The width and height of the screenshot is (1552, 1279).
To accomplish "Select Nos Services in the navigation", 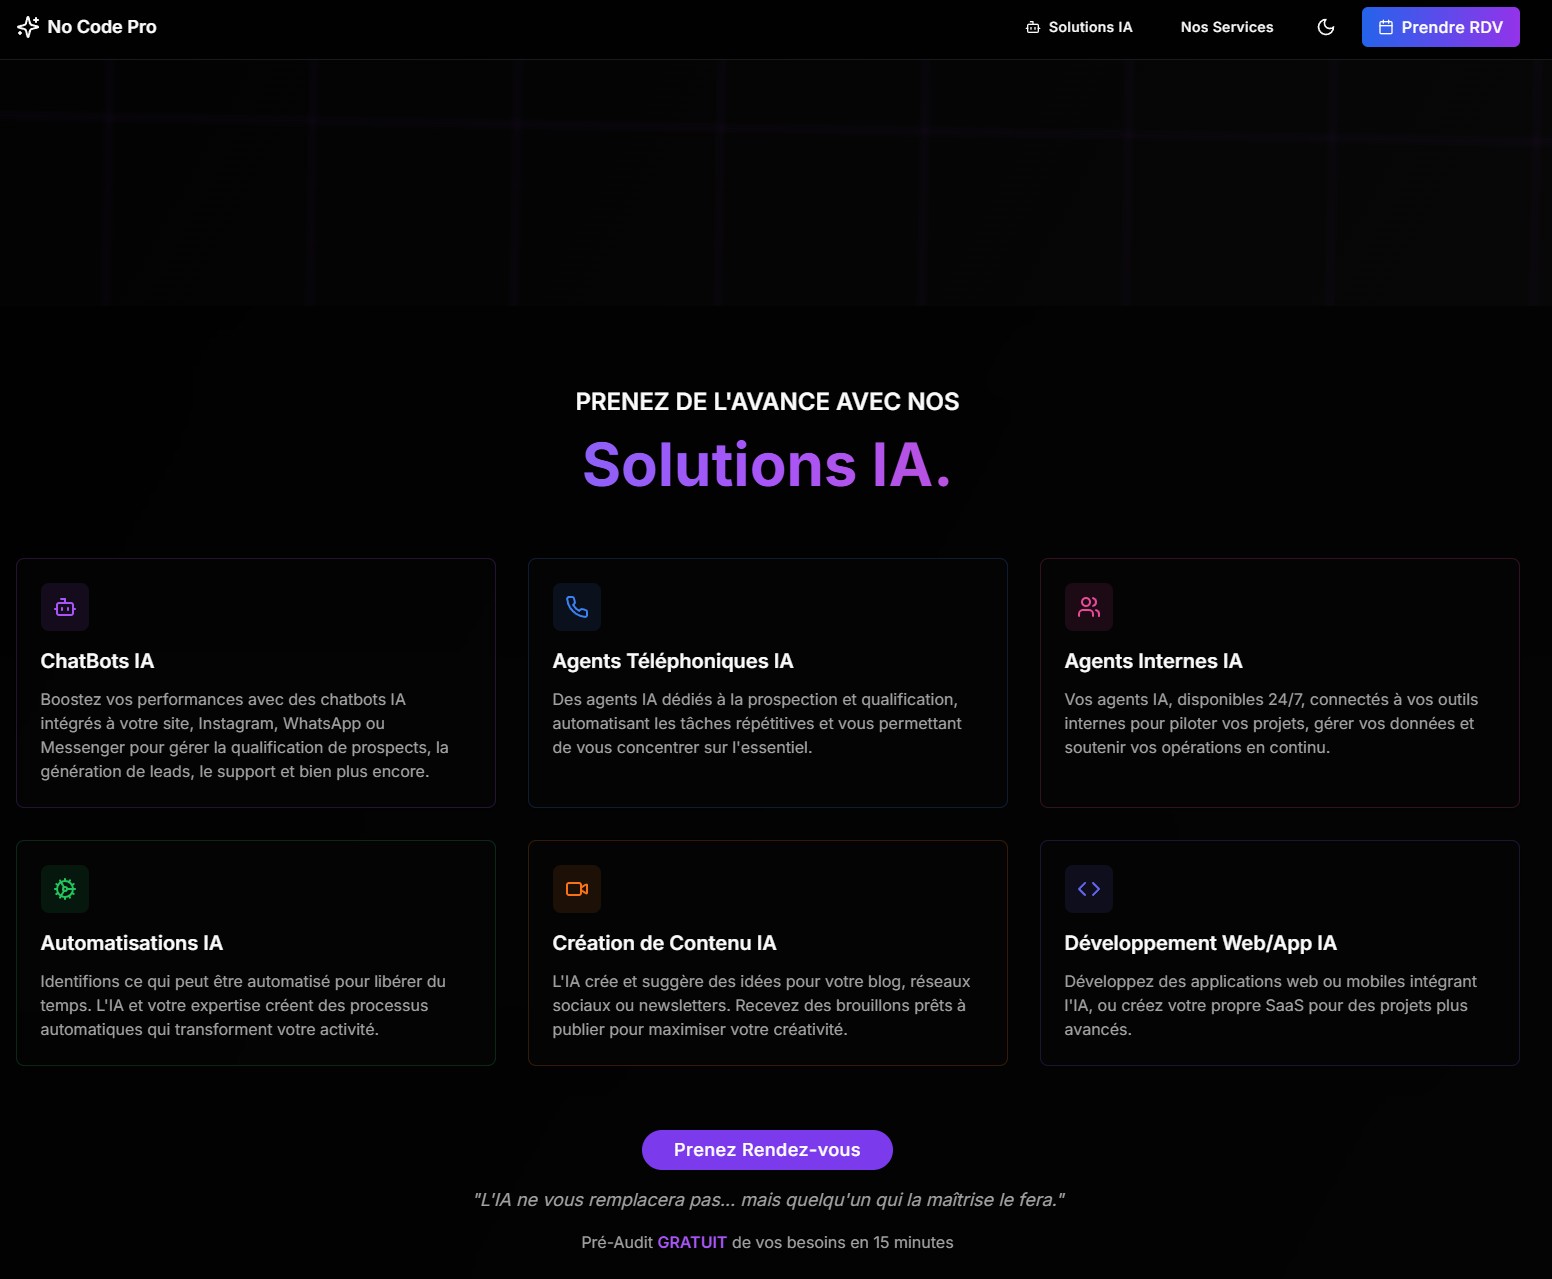I will 1226,27.
